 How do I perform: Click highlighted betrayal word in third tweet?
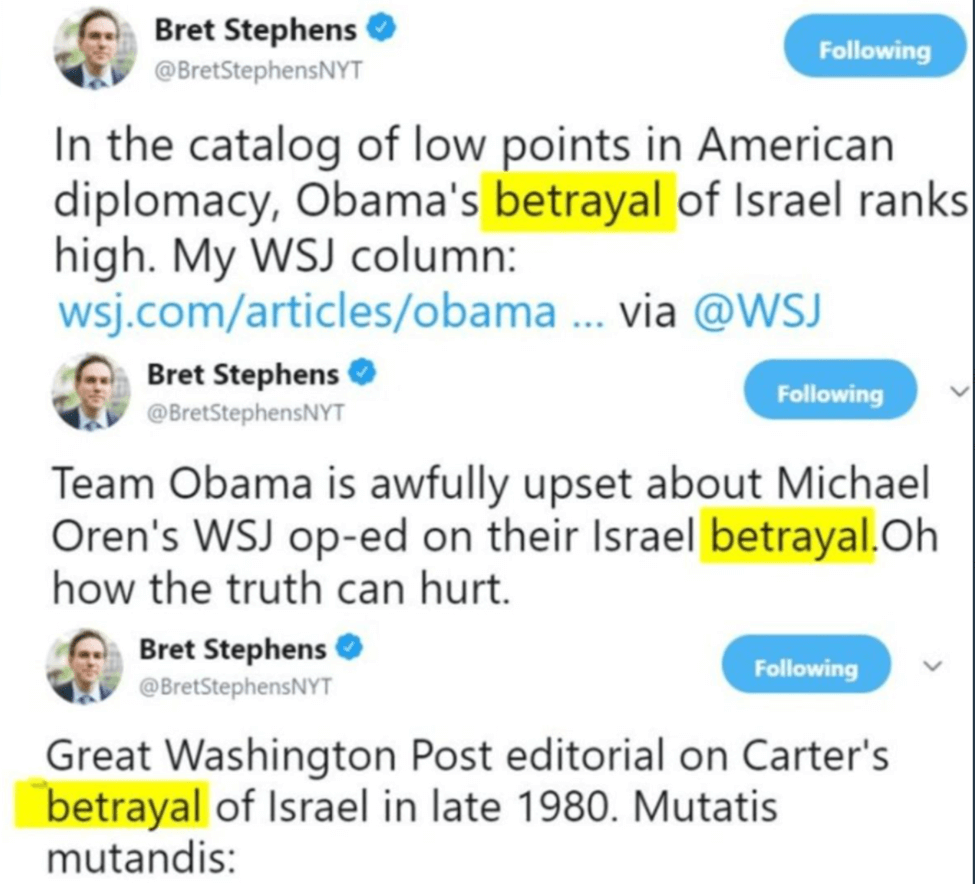coord(124,805)
